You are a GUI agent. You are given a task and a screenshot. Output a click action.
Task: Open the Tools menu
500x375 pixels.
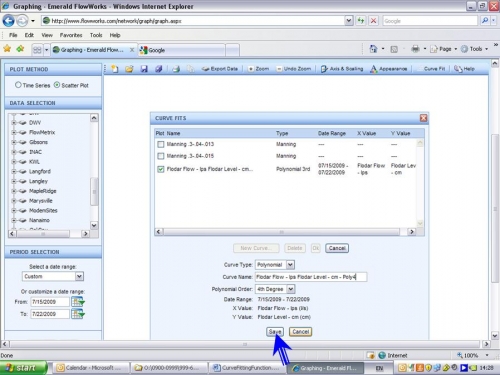(x=96, y=35)
